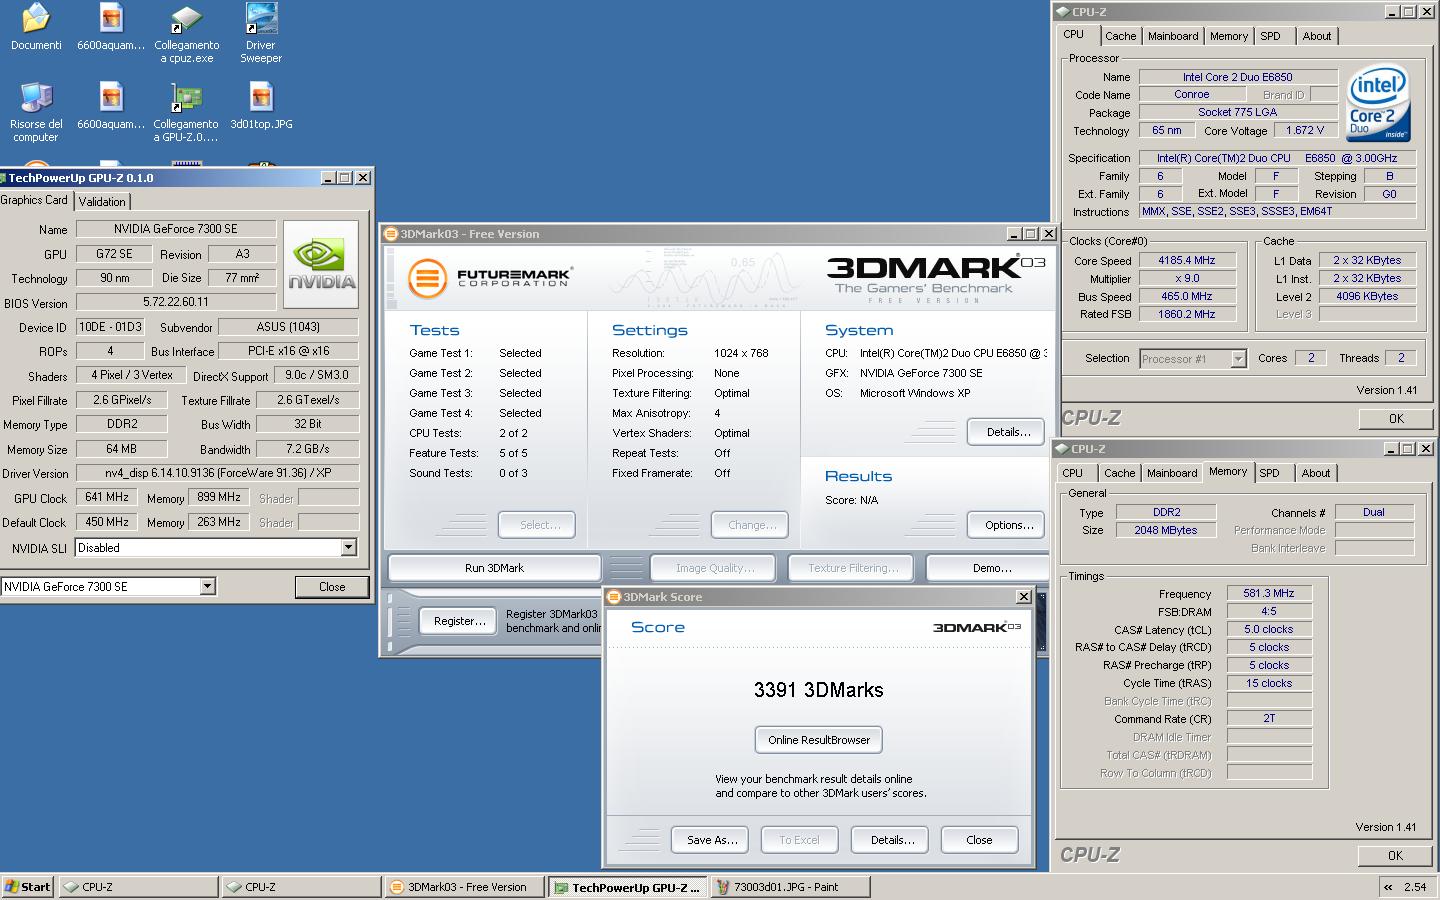Image resolution: width=1440 pixels, height=900 pixels.
Task: Switch to Validation tab in GPU-Z
Action: 102,201
